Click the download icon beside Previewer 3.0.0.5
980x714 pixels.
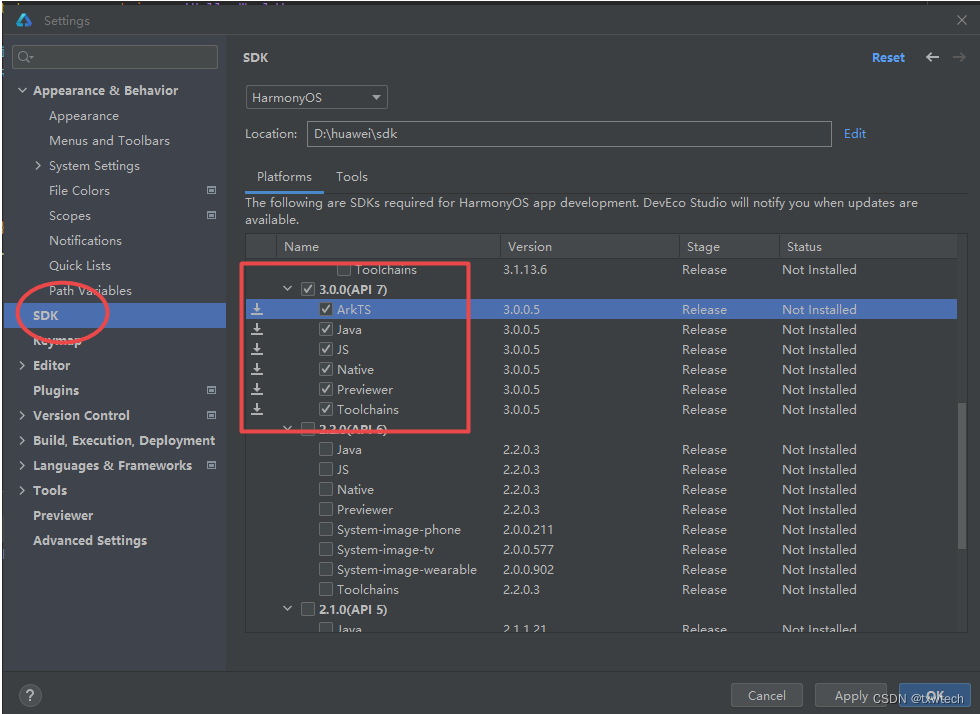(x=257, y=389)
